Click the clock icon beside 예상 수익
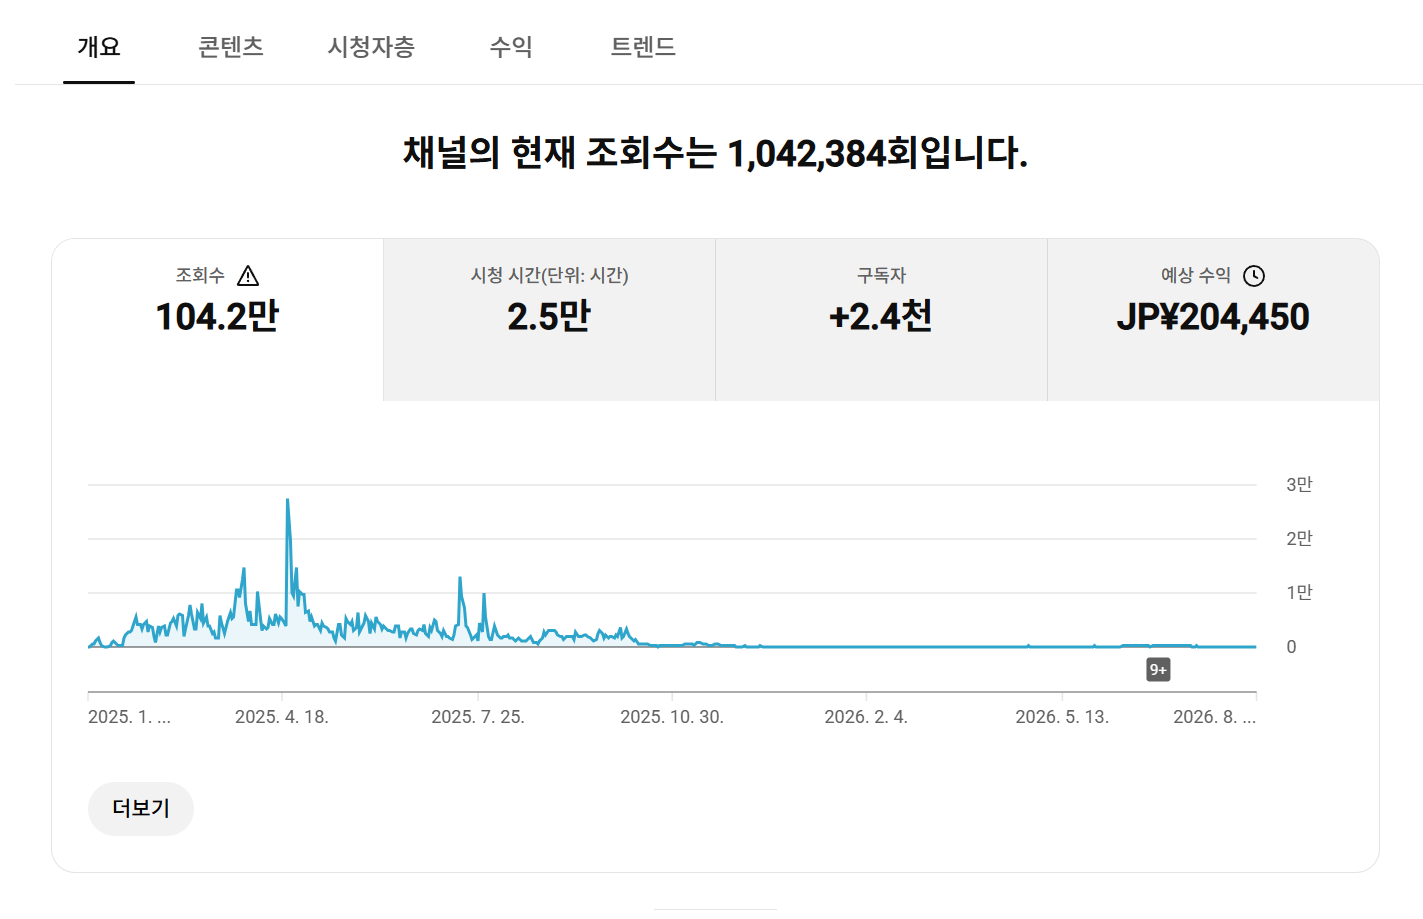 point(1254,276)
